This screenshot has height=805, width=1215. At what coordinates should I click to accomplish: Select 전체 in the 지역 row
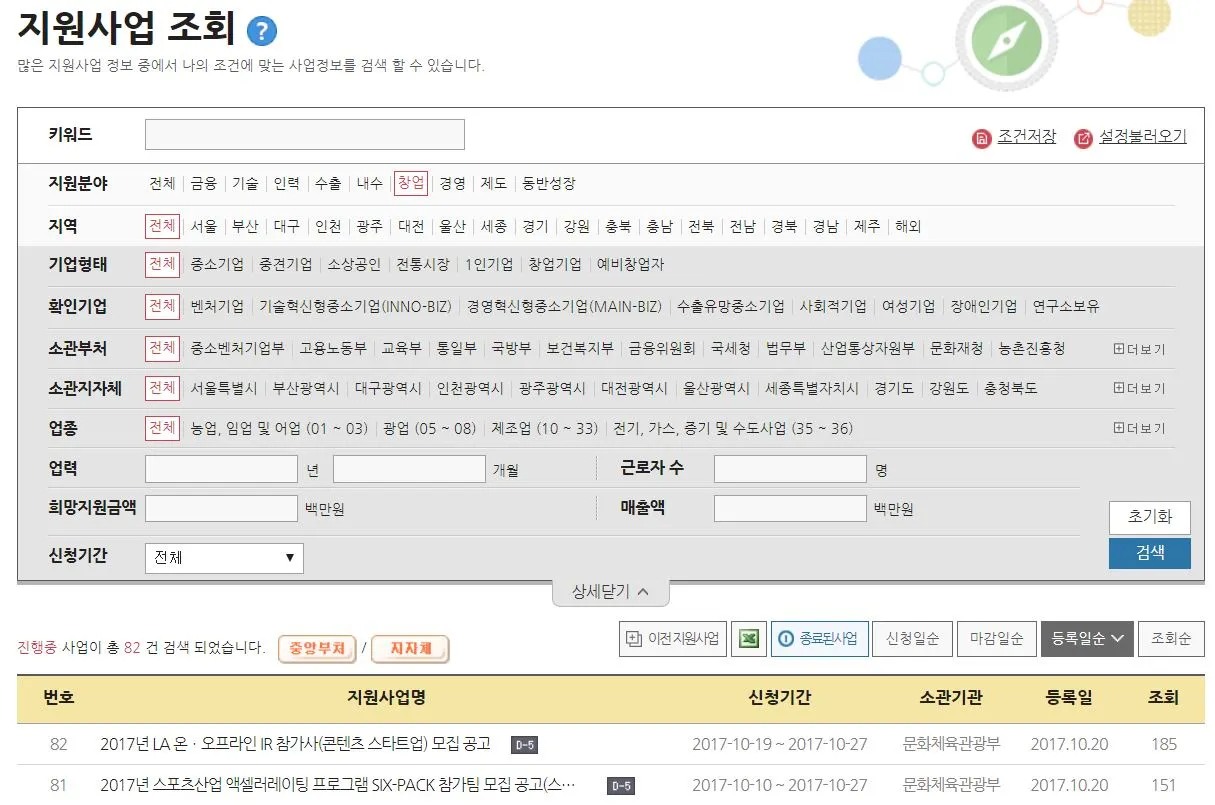click(x=162, y=226)
